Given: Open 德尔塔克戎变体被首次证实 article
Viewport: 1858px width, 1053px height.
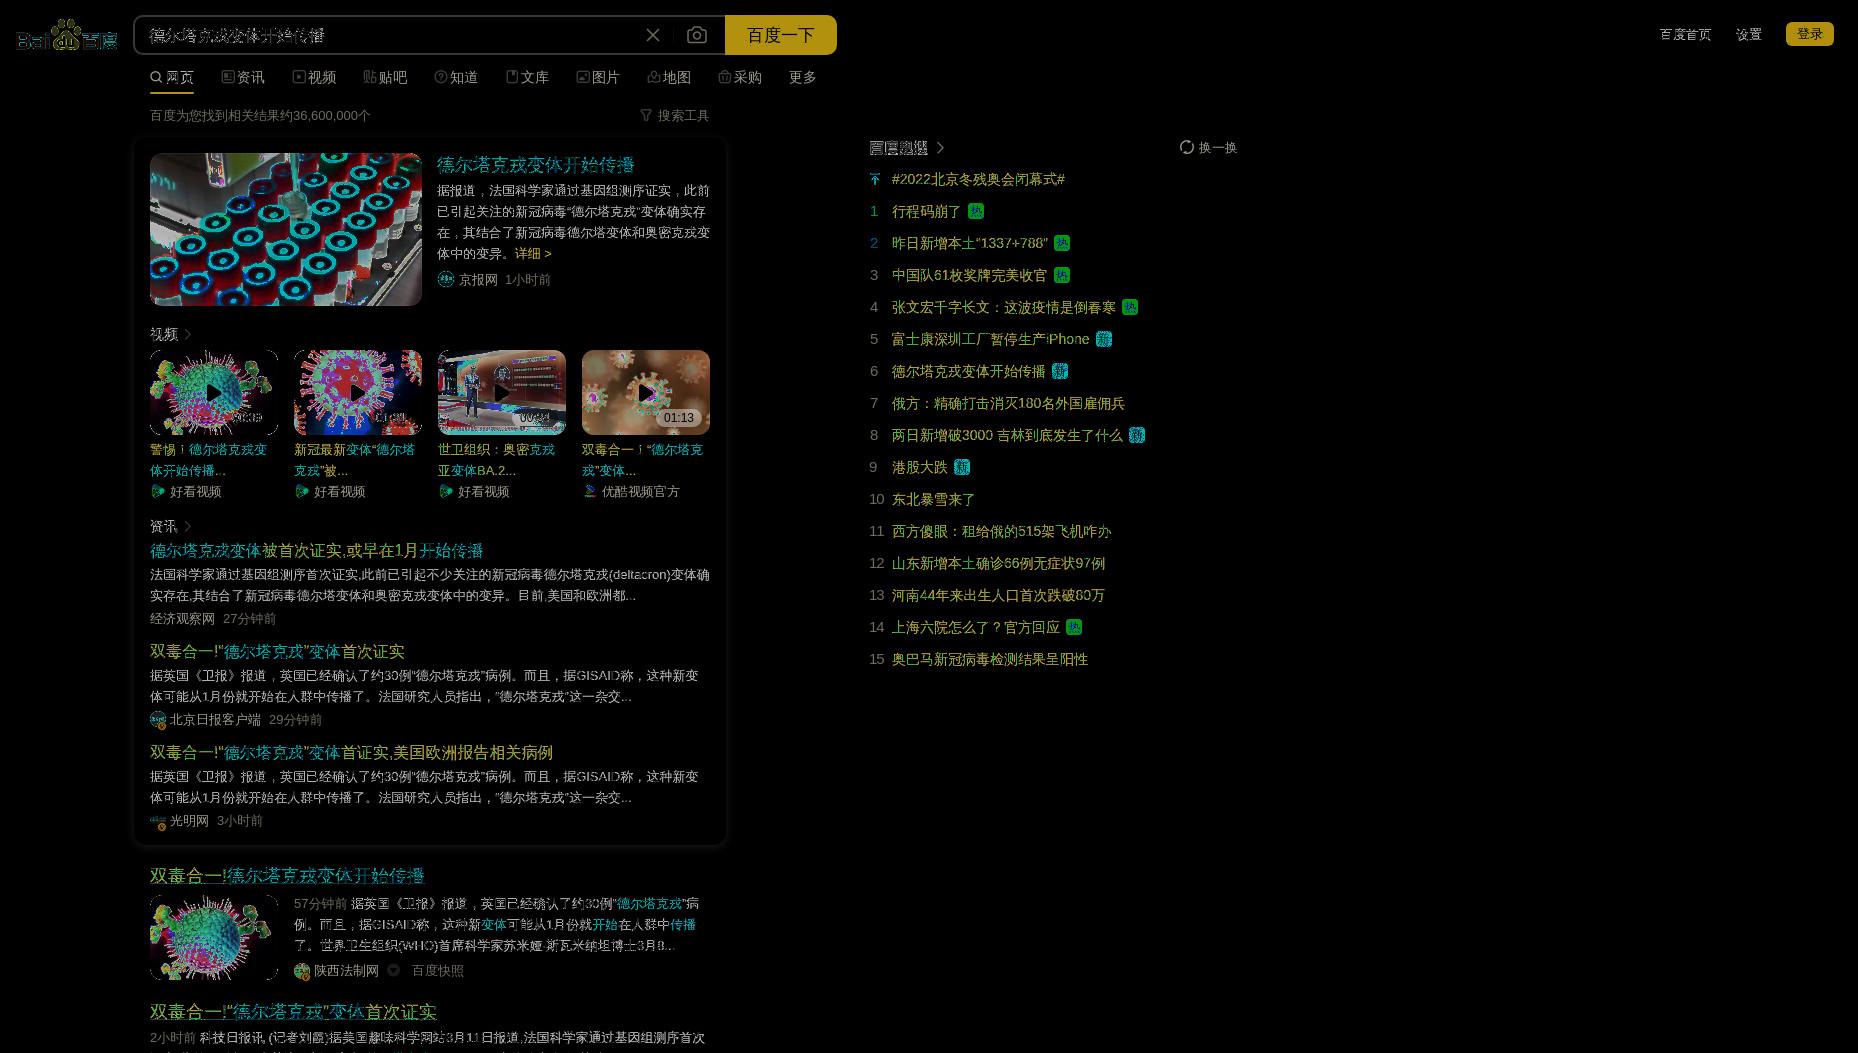Looking at the screenshot, I should point(317,551).
